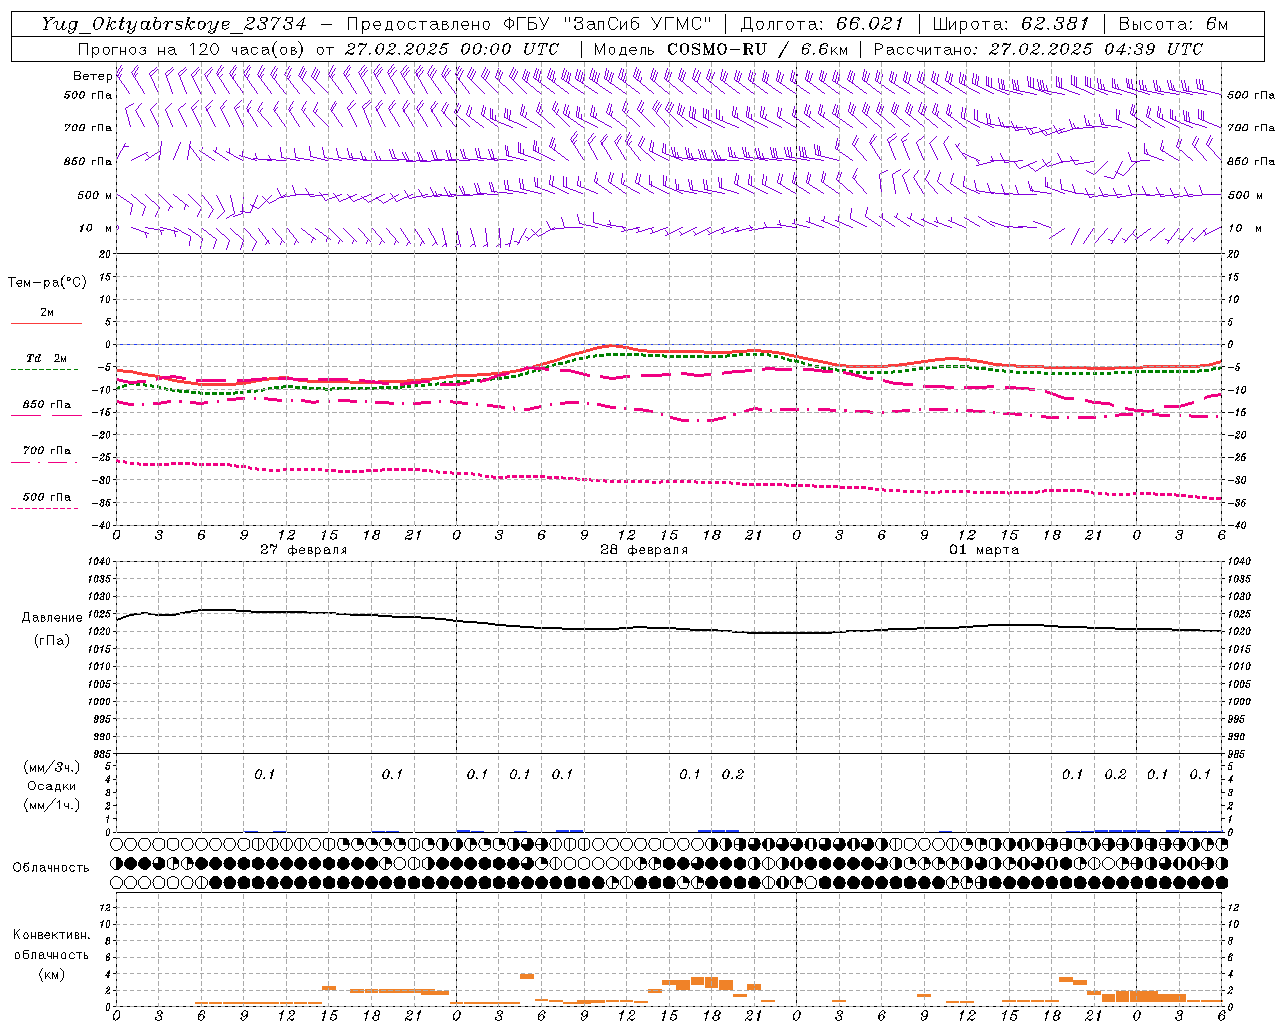Select the (мм/1ч.) precipitation unit label
Screen dimensions: 1280x1024
pos(51,805)
